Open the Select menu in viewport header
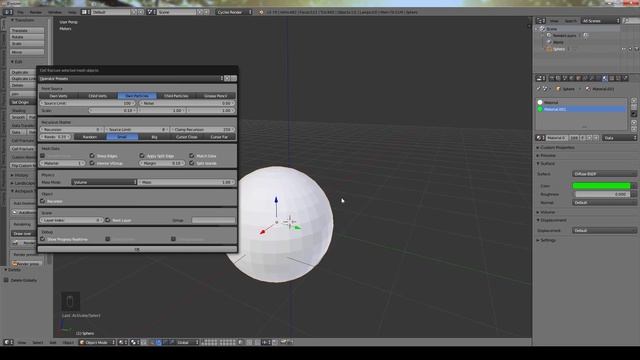This screenshot has width=640, height=360. pyautogui.click(x=38, y=342)
